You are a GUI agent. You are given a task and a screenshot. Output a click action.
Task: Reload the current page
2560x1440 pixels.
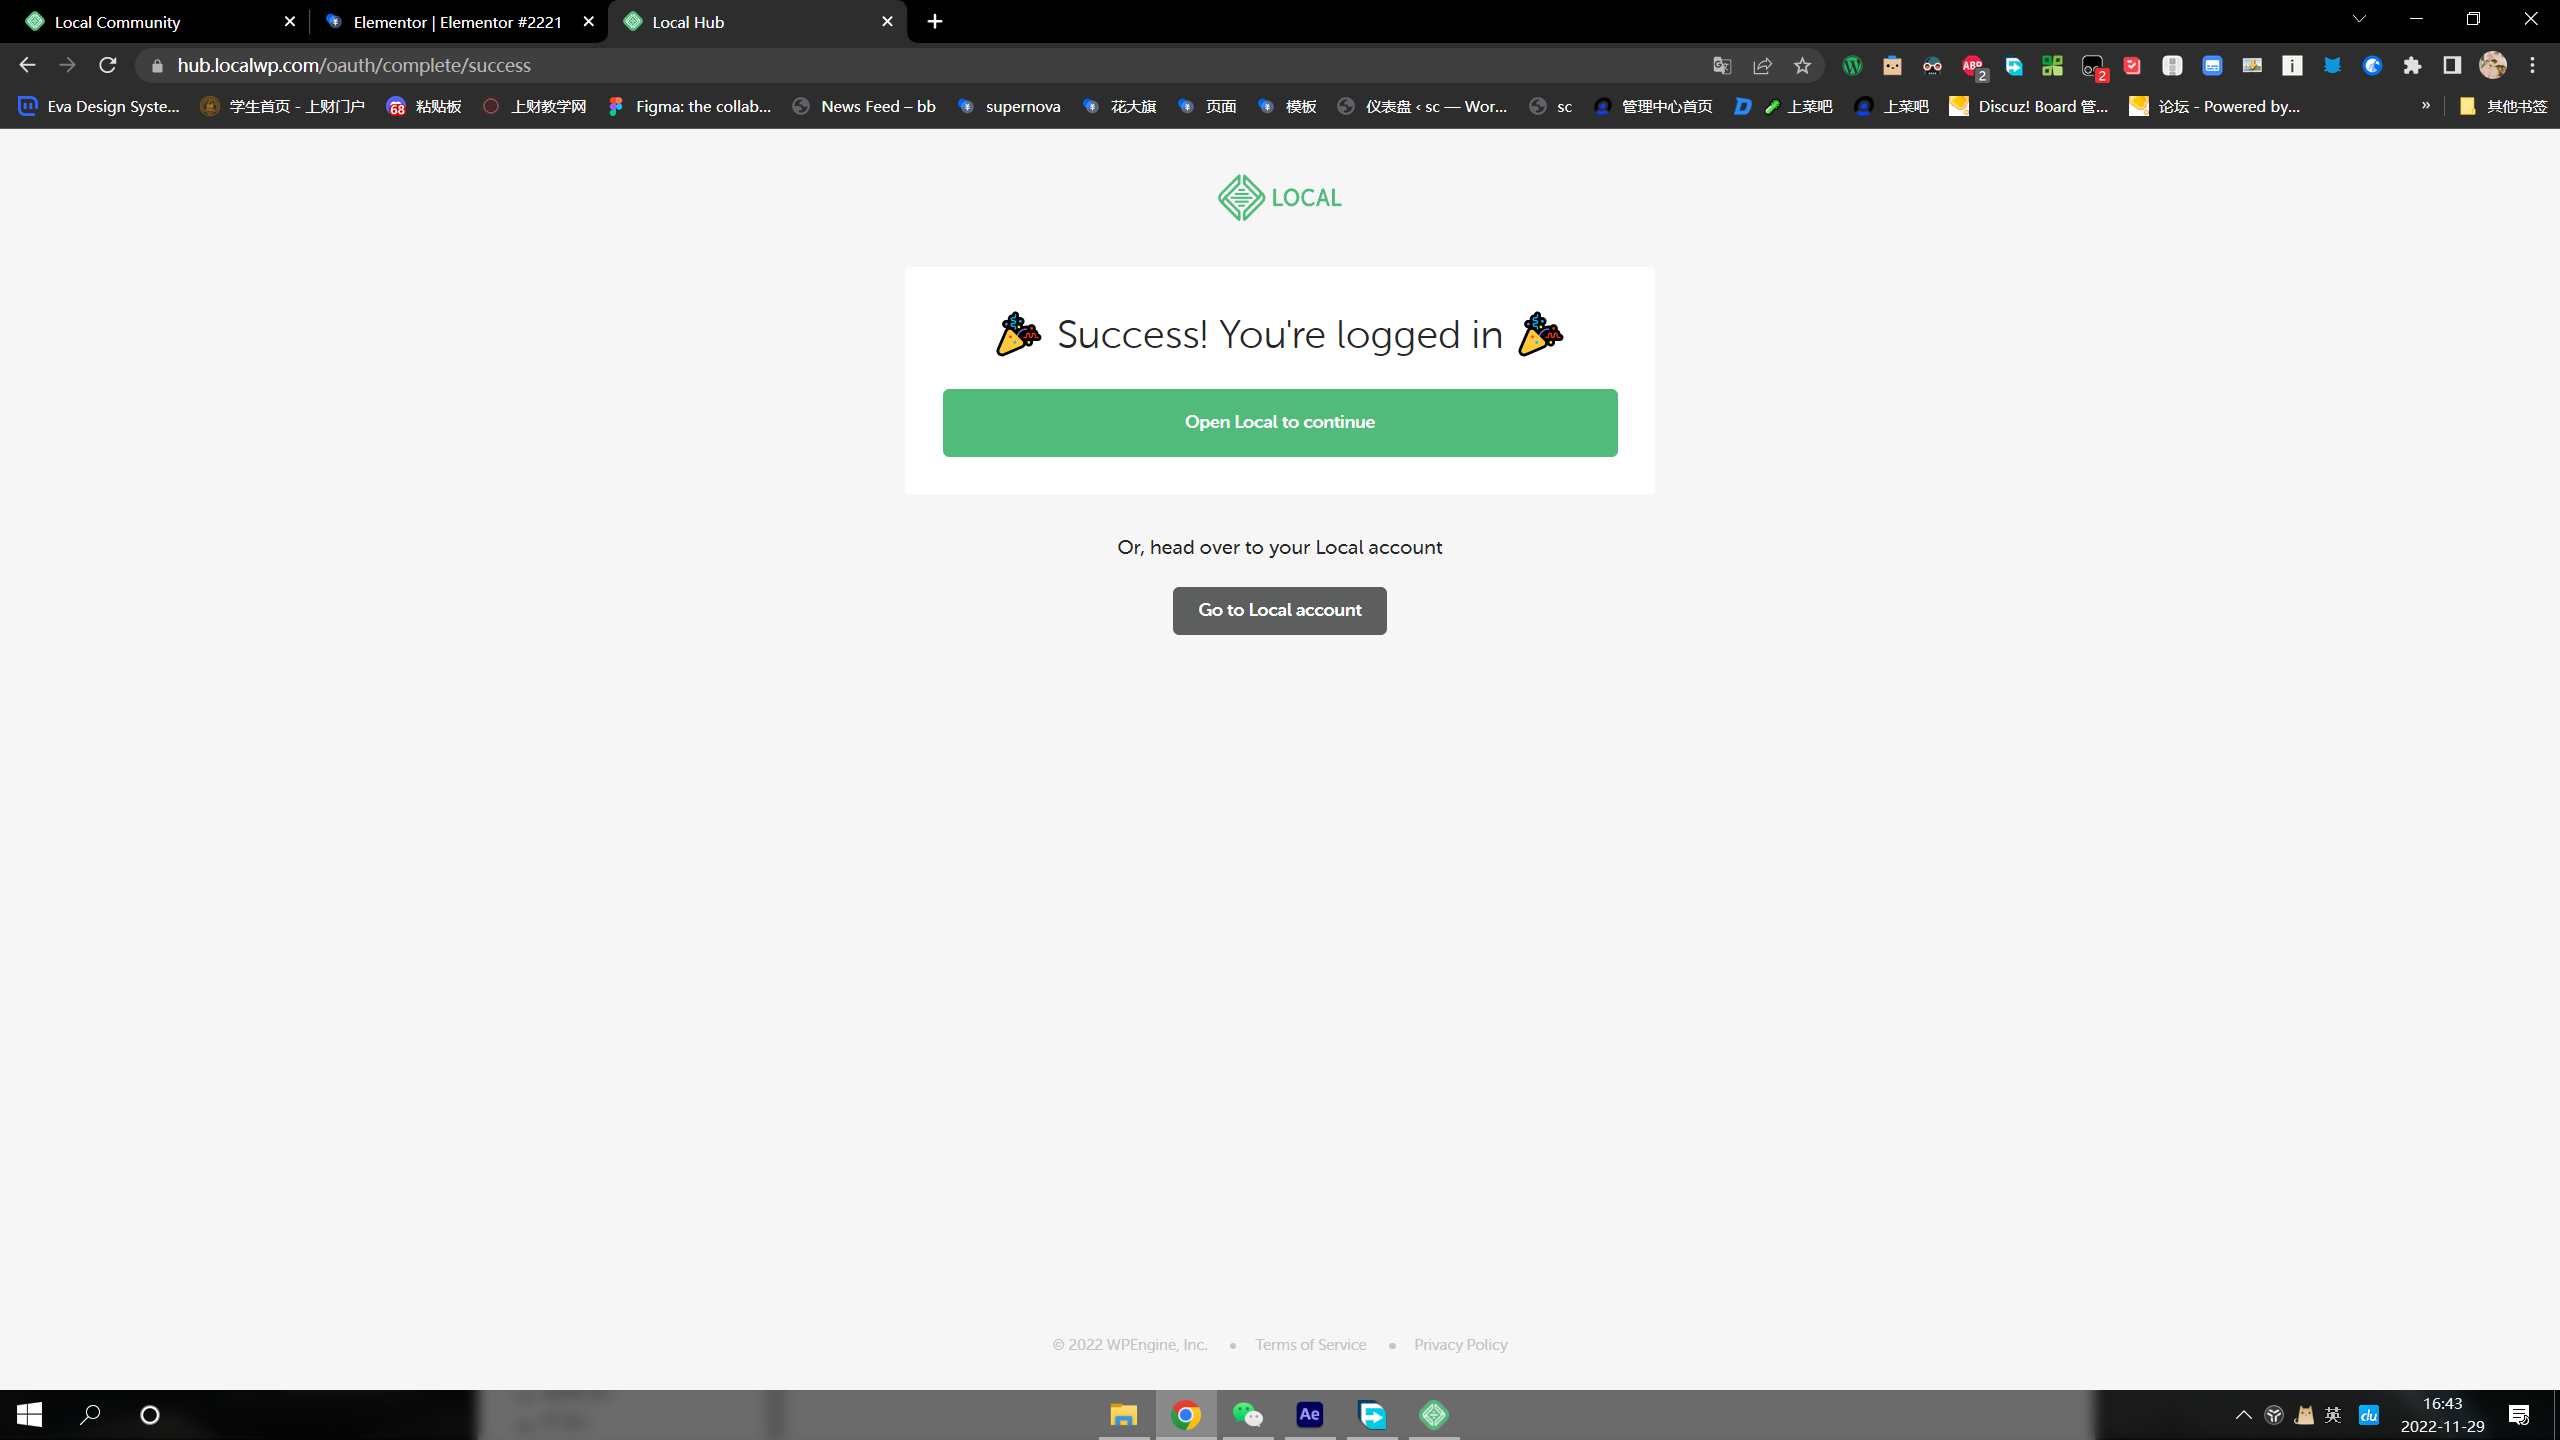[x=108, y=66]
